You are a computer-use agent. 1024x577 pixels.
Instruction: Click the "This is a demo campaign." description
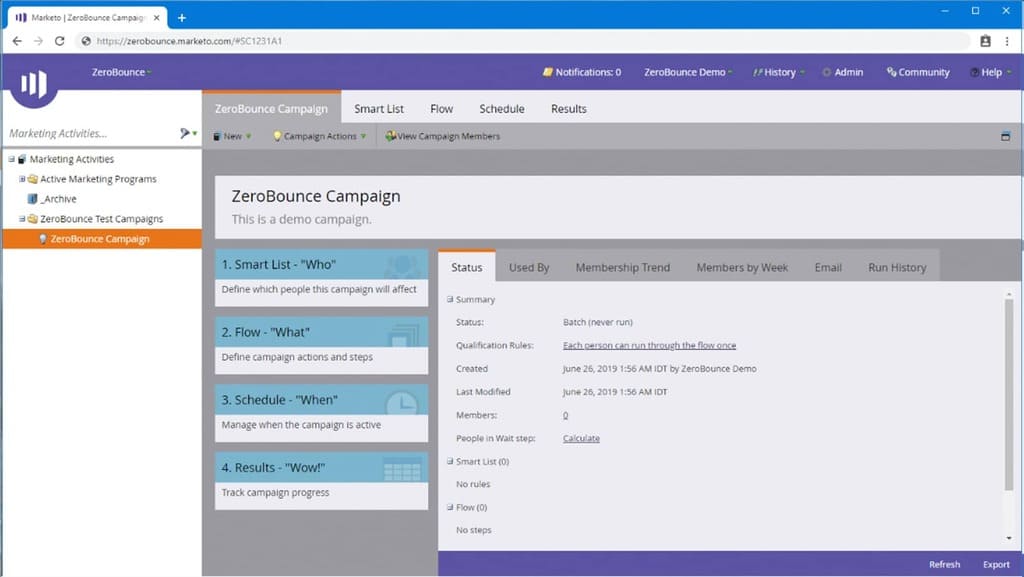(x=302, y=219)
